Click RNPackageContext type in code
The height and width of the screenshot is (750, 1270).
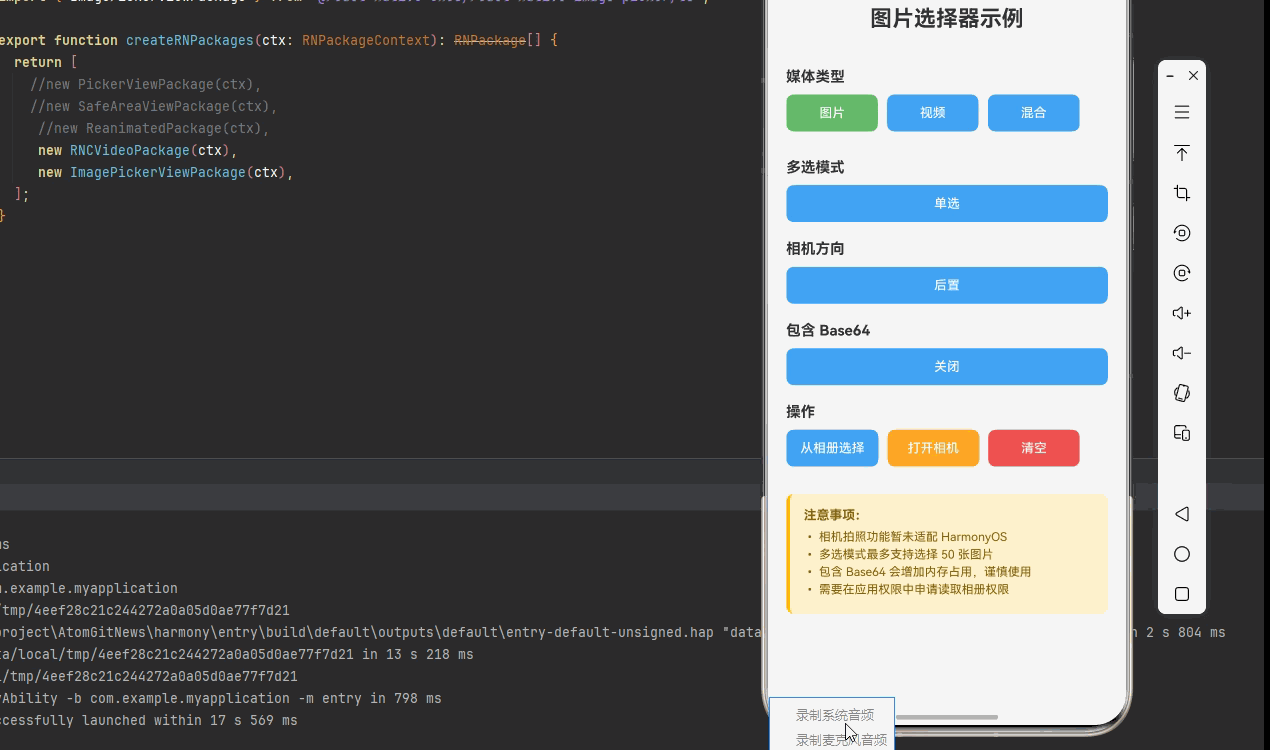click(366, 40)
